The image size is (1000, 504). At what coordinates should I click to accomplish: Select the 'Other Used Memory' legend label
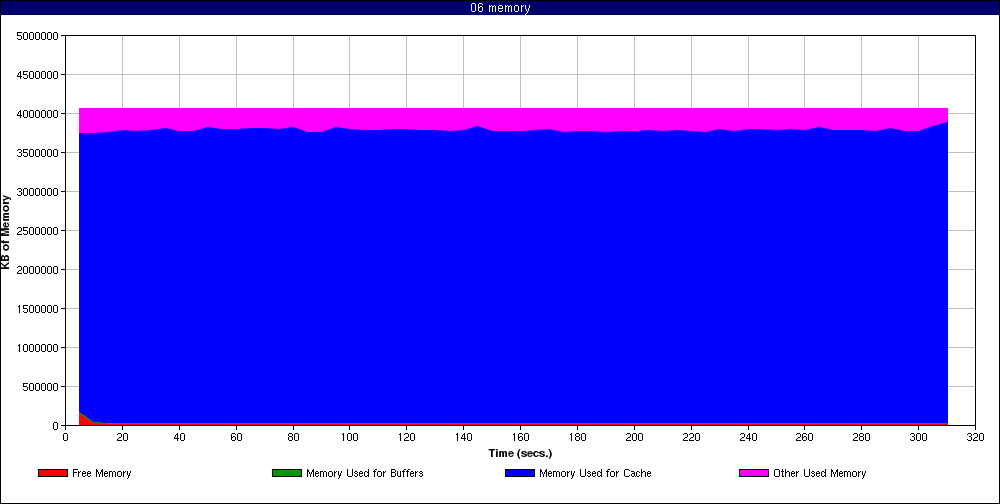click(x=820, y=473)
